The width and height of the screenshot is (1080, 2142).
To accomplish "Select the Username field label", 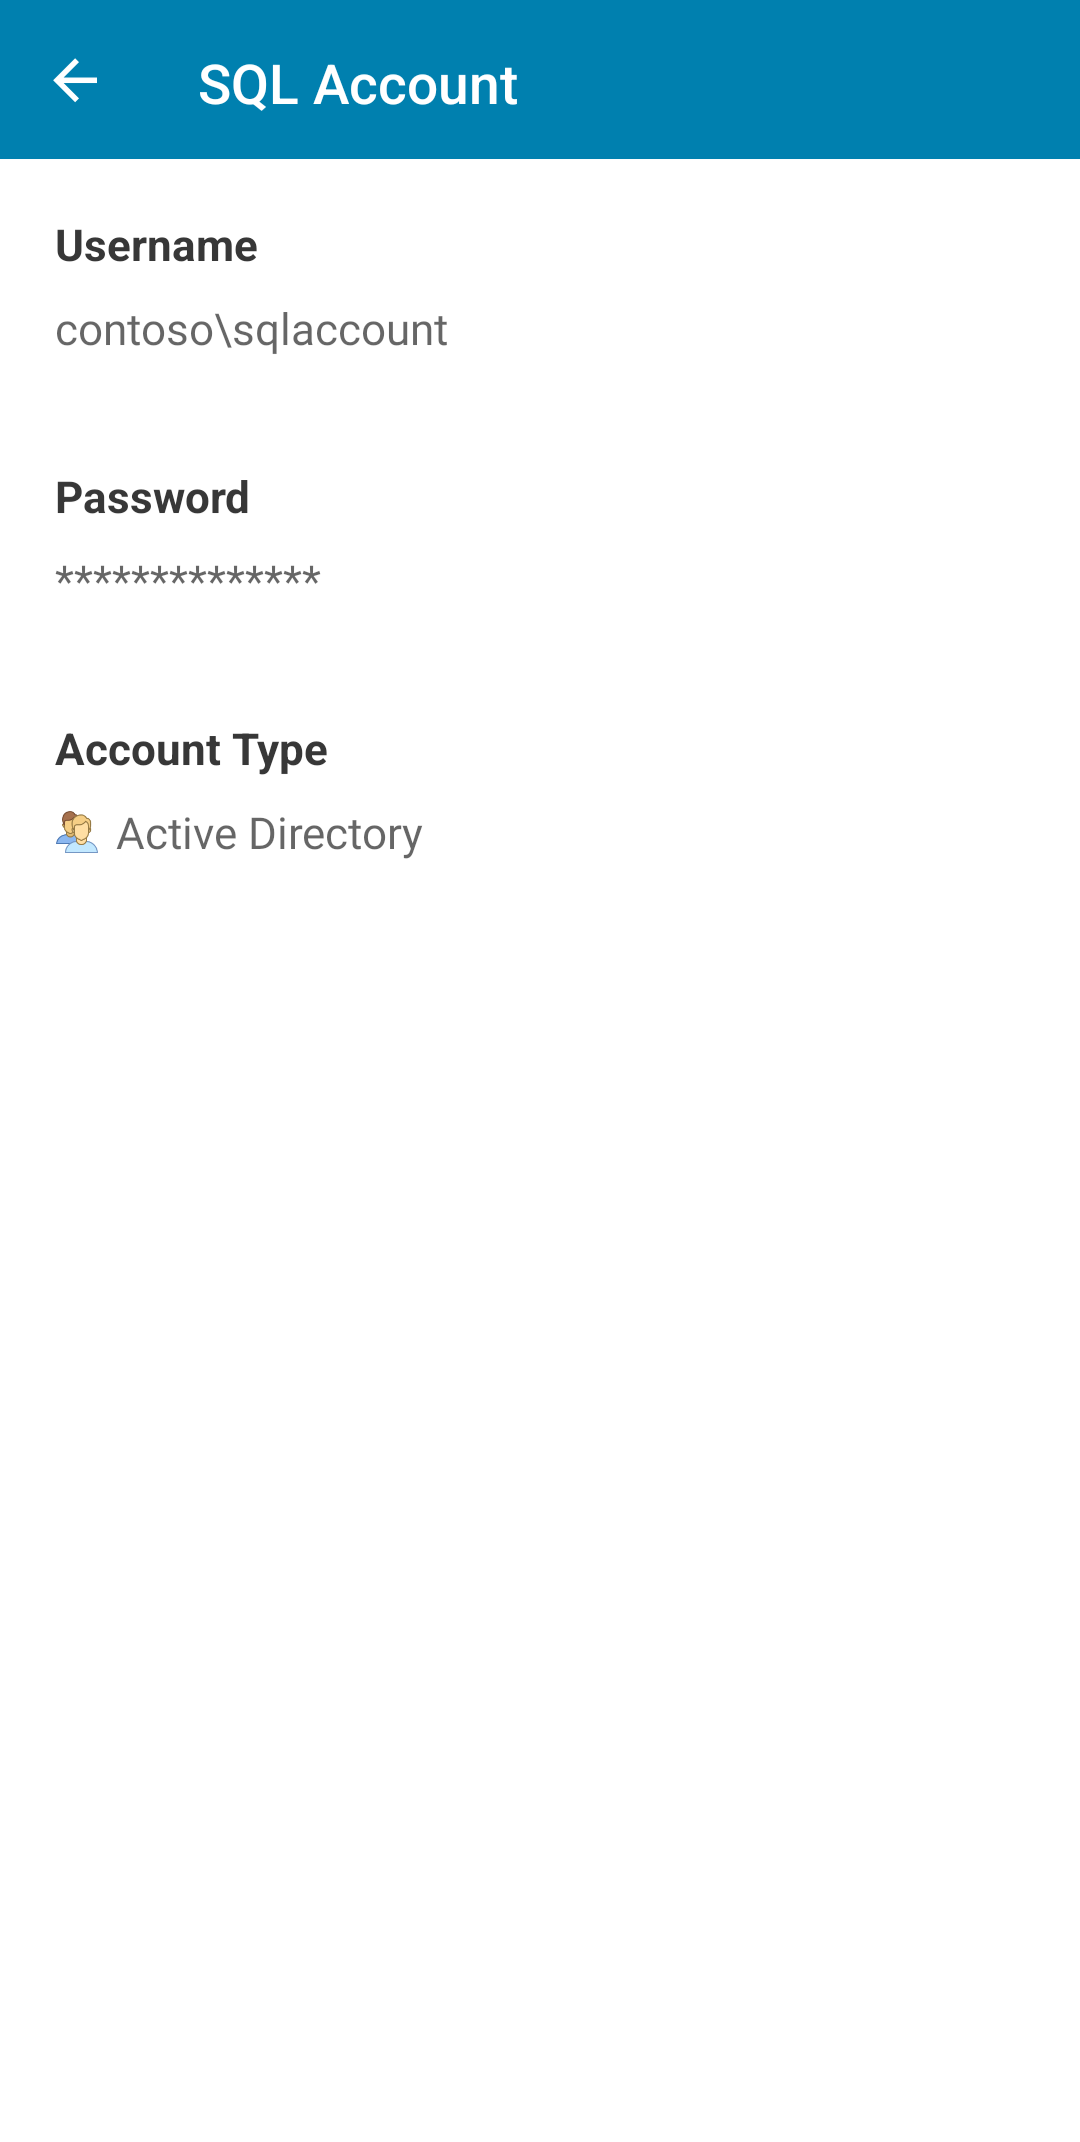I will [x=156, y=246].
